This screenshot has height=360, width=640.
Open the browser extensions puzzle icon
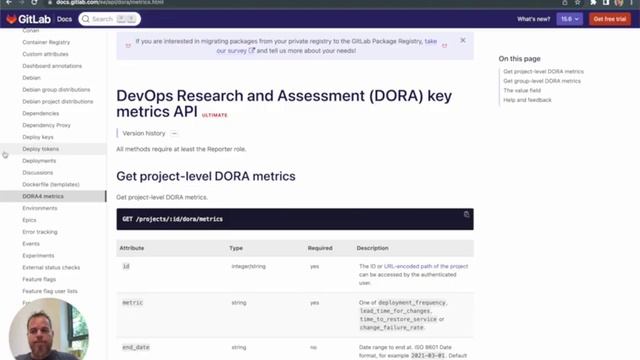point(593,2)
